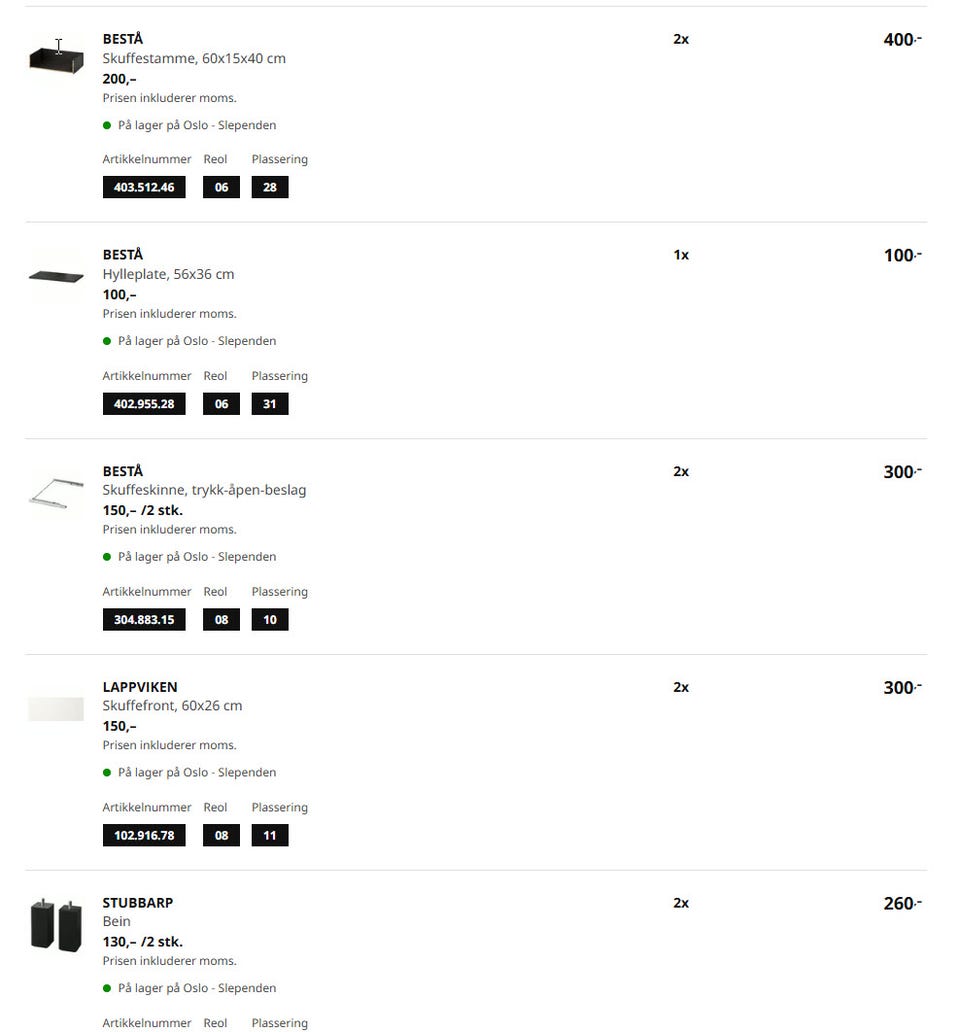The width and height of the screenshot is (960, 1032).
Task: Open the white LAPPVIKEN drawer front thumbnail
Action: pyautogui.click(x=56, y=709)
